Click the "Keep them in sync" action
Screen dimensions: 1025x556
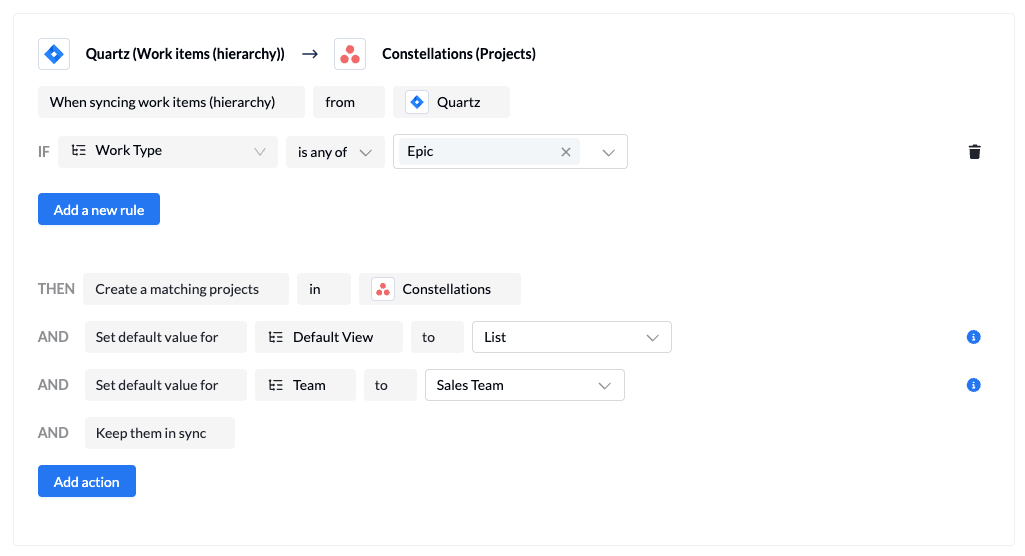[160, 433]
